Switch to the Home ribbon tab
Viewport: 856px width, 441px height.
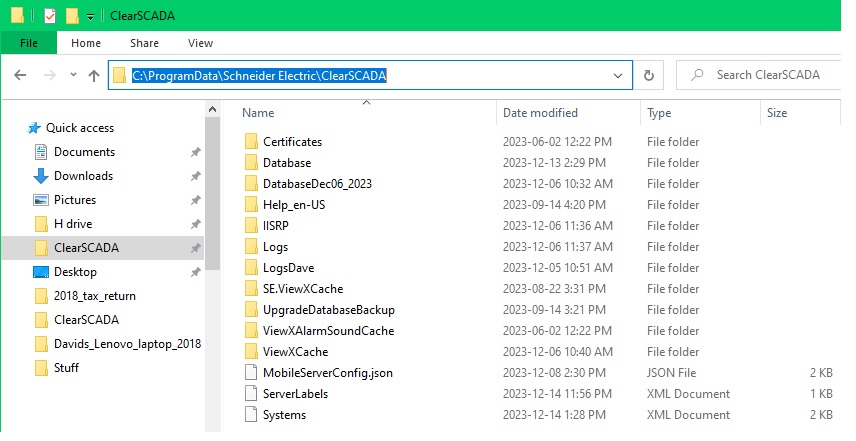coord(86,43)
